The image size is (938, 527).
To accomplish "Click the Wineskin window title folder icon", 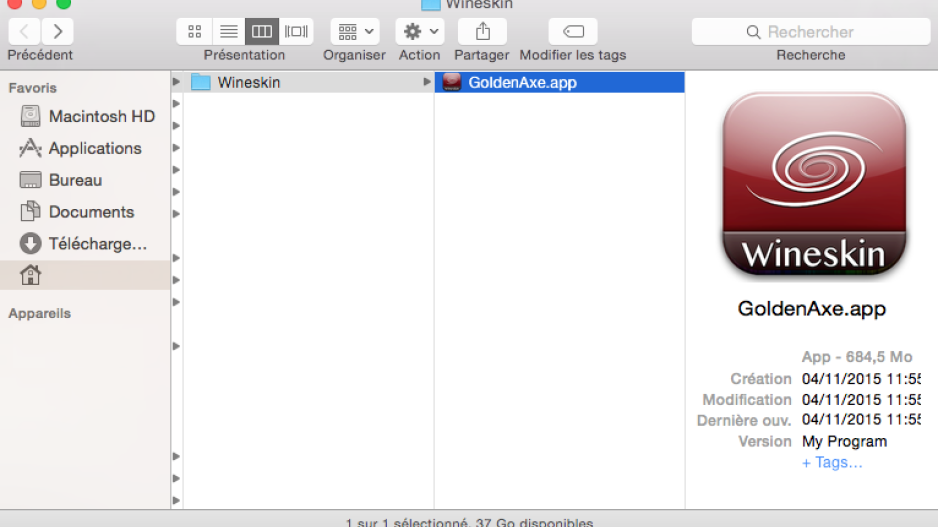I will (431, 5).
